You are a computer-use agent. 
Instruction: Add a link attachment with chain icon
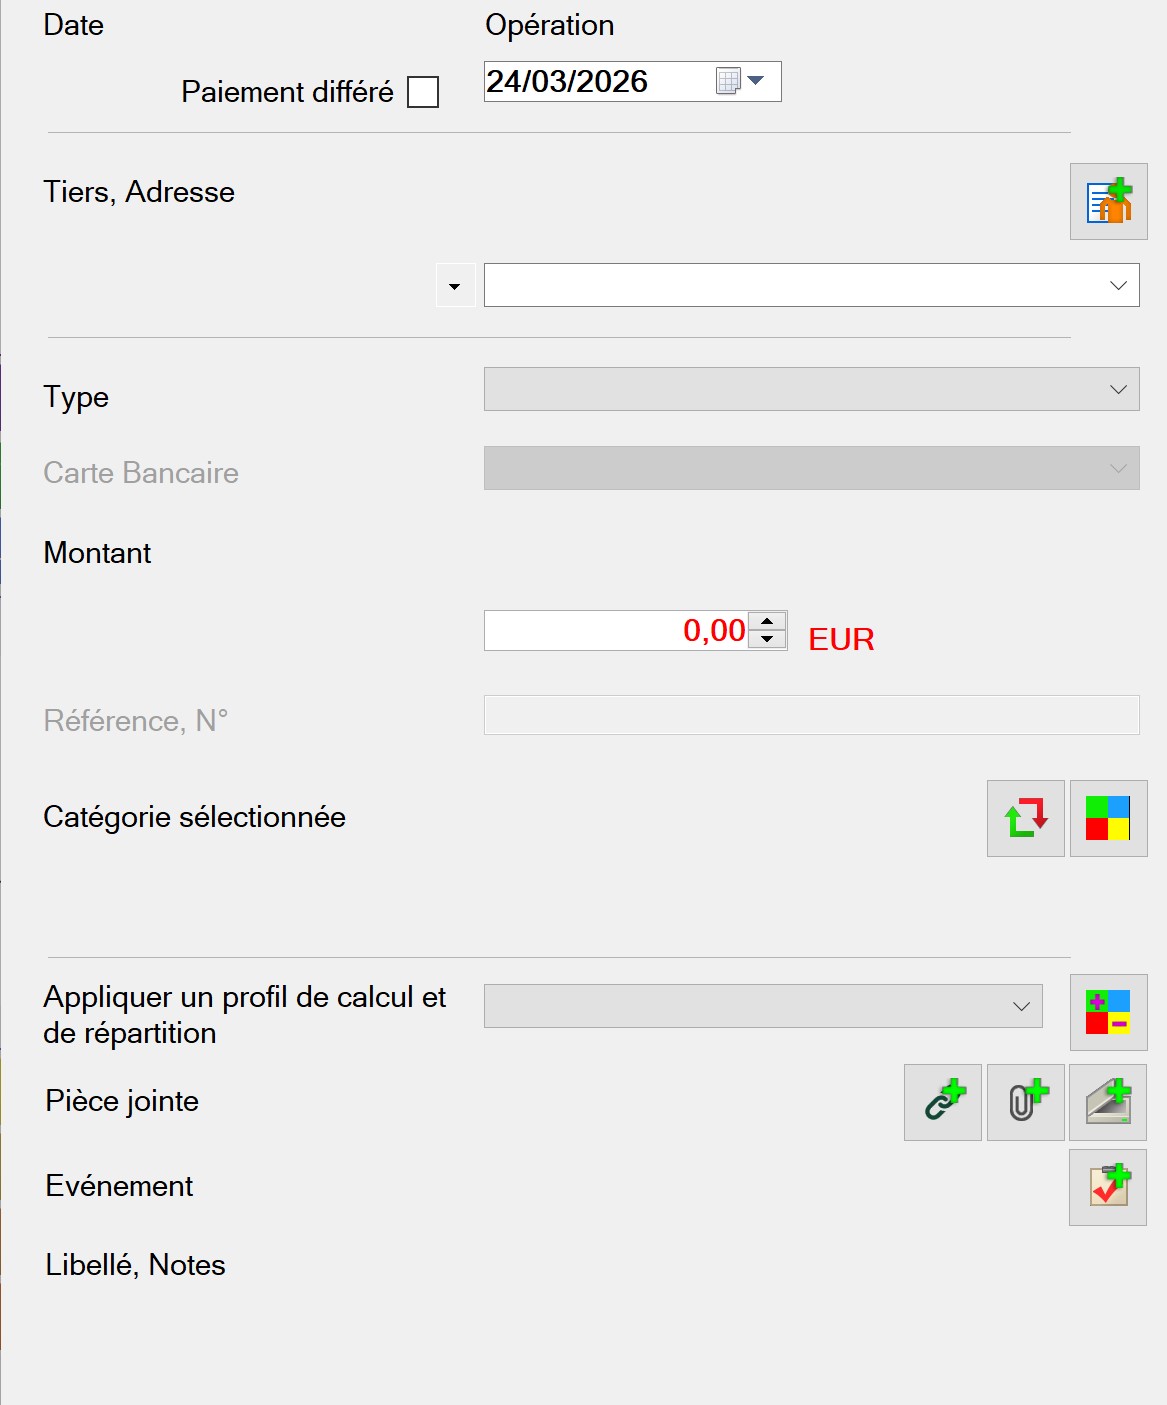(x=942, y=1102)
